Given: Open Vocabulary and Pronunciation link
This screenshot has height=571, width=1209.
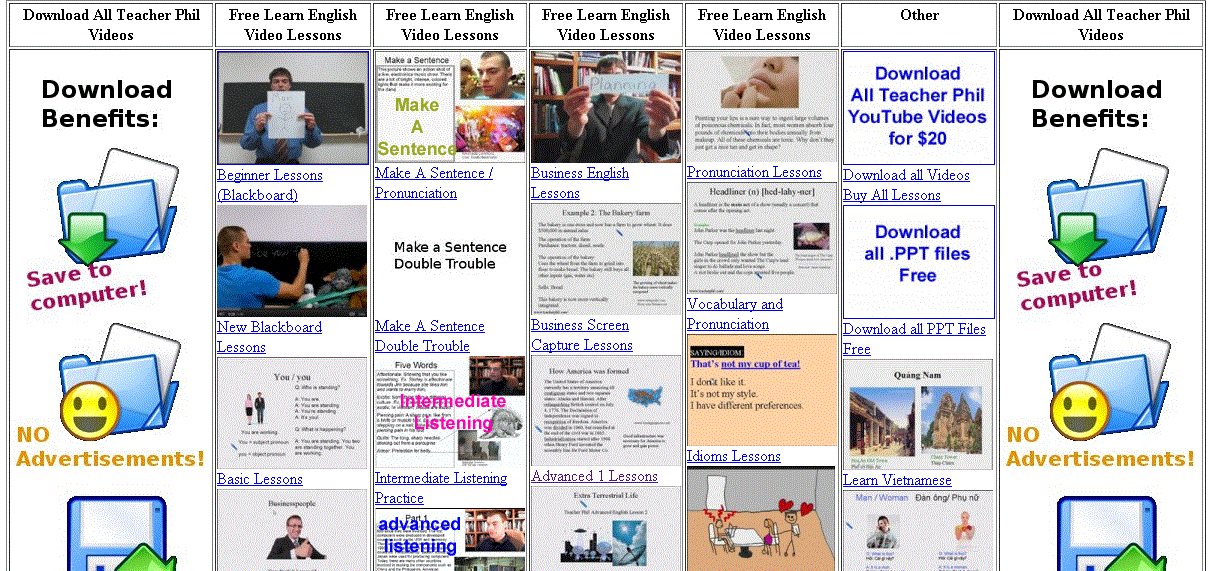Looking at the screenshot, I should point(735,314).
